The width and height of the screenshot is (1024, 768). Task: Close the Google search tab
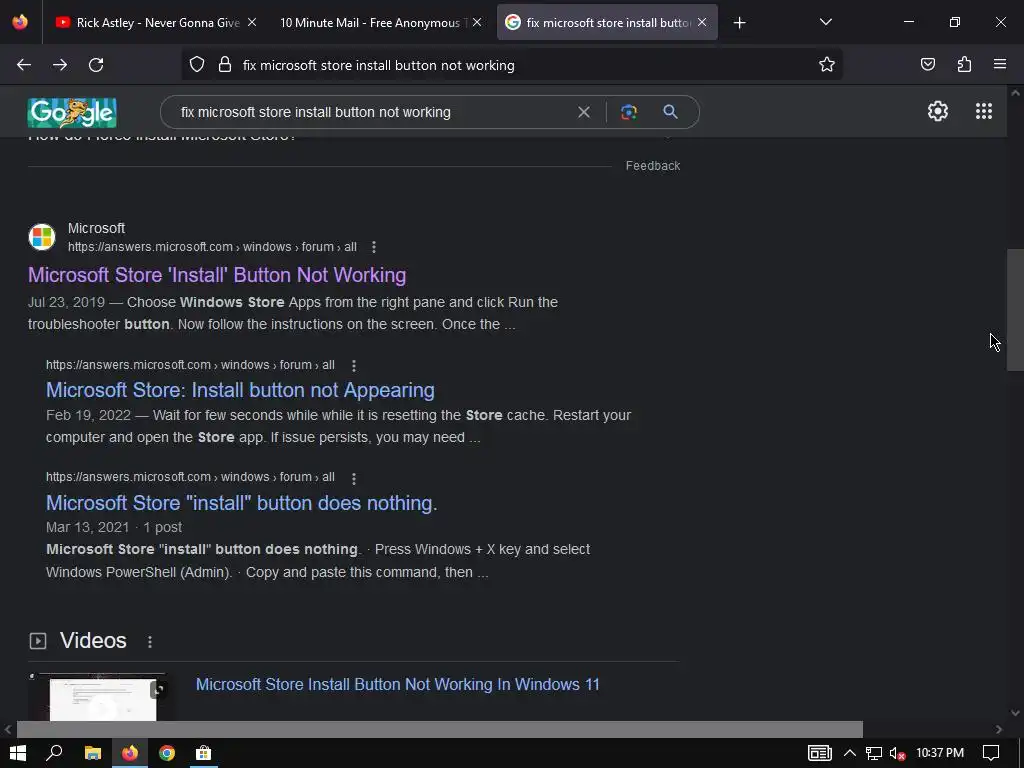pos(701,22)
